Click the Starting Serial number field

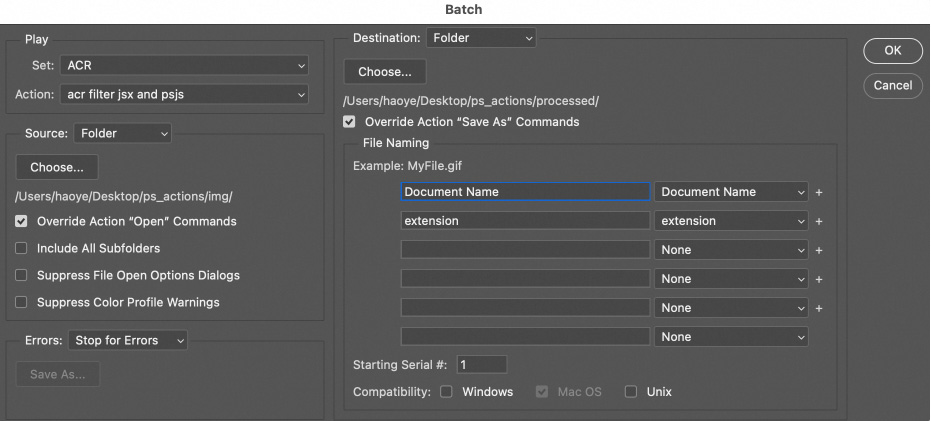482,365
